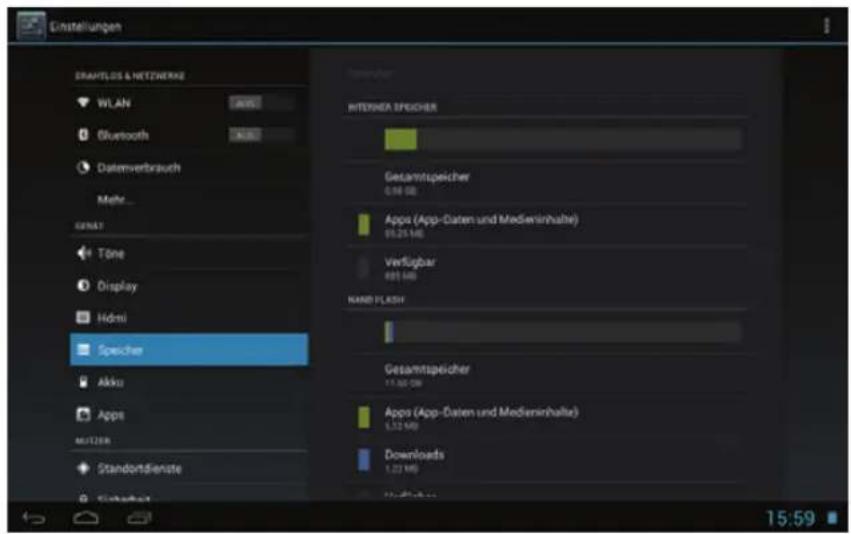The height and width of the screenshot is (534, 851).
Task: Toggle the WLAN switch
Action: coord(262,103)
